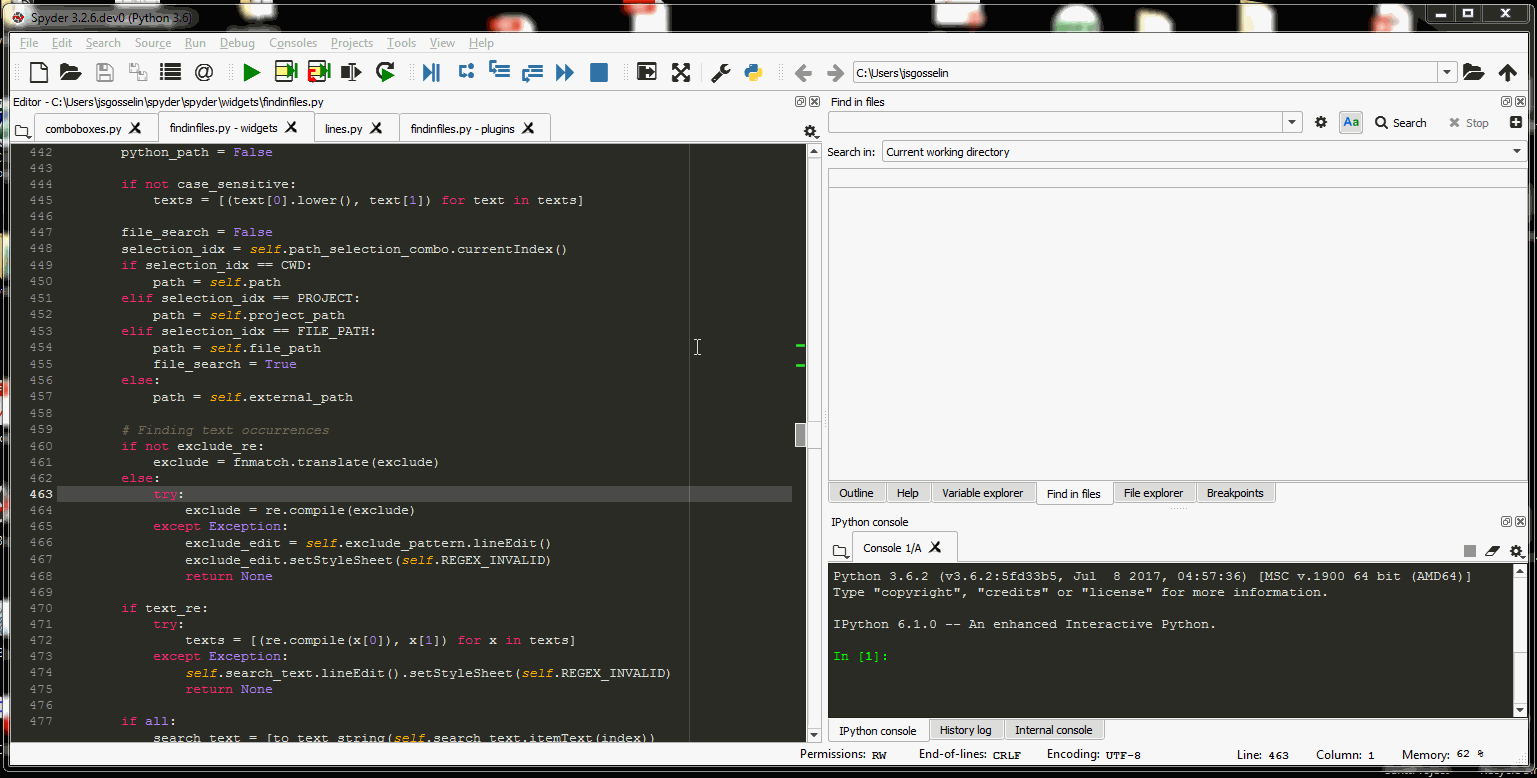The width and height of the screenshot is (1537, 778).
Task: Toggle regular expression search in Find in files
Action: 1321,122
